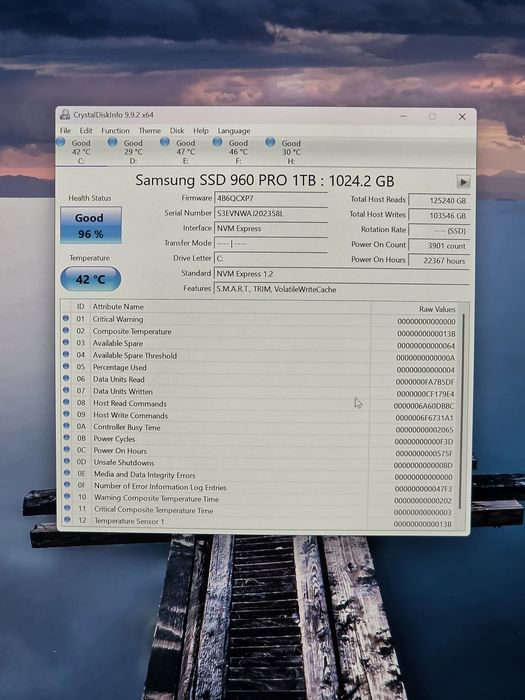Click the status dot on Data Units Read row
Viewport: 525px width, 700px height.
tap(66, 378)
